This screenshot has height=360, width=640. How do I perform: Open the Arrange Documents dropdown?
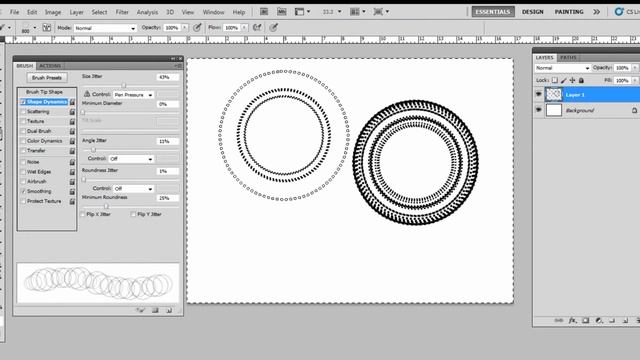358,12
